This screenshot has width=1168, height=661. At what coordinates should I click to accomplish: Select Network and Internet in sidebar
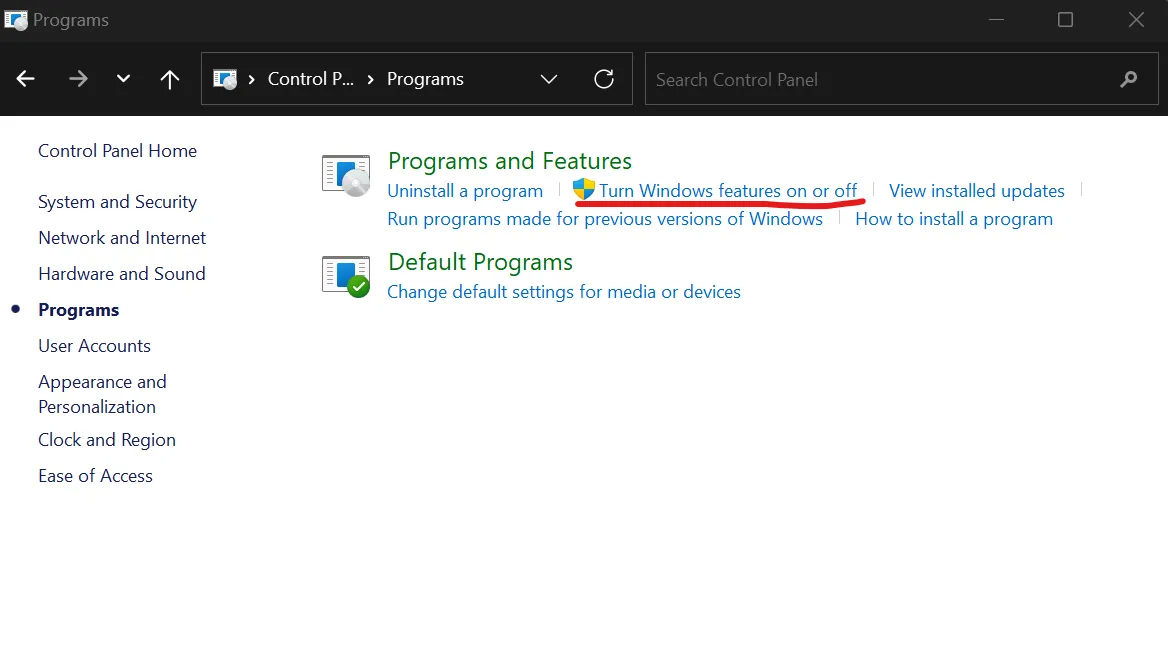[122, 238]
